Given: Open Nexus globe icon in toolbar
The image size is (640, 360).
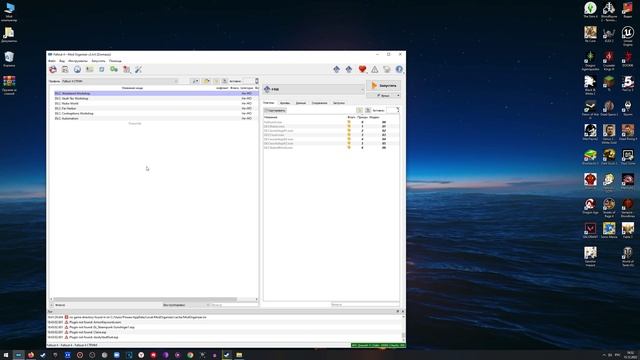Looking at the screenshot, I should pyautogui.click(x=78, y=69).
